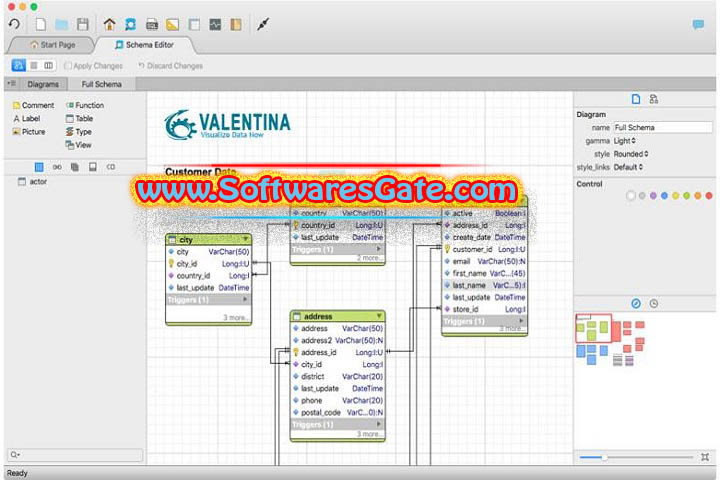The image size is (720, 480).
Task: Select the Picture palette item
Action: 29,132
